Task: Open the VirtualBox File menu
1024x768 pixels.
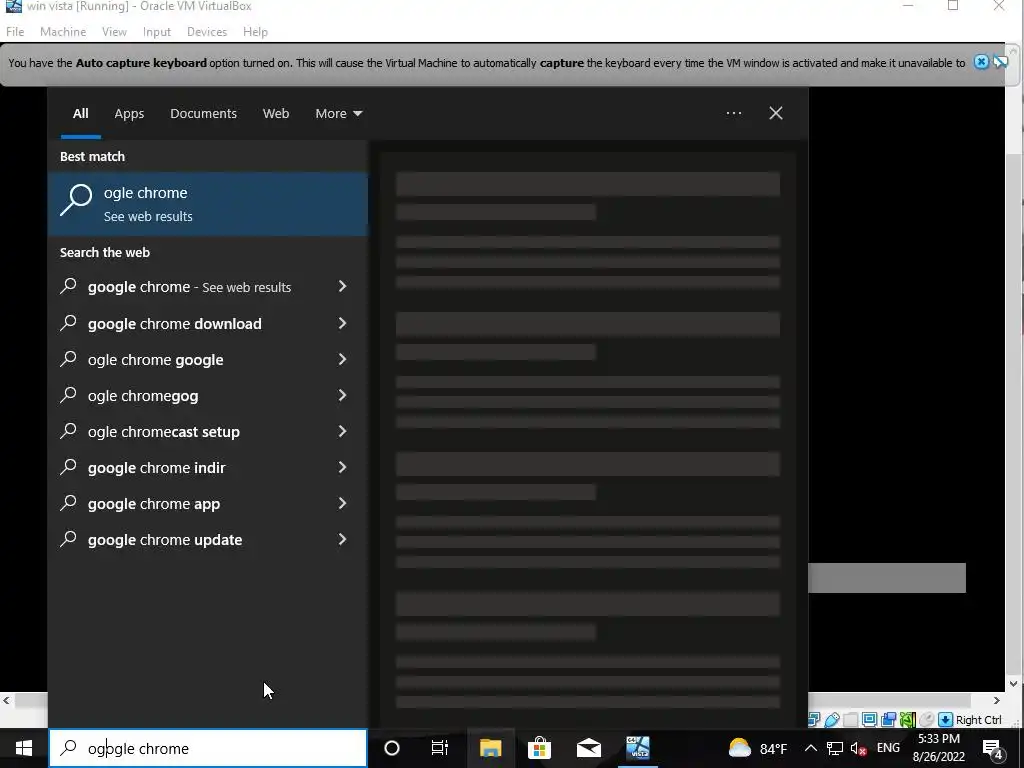Action: pos(15,31)
